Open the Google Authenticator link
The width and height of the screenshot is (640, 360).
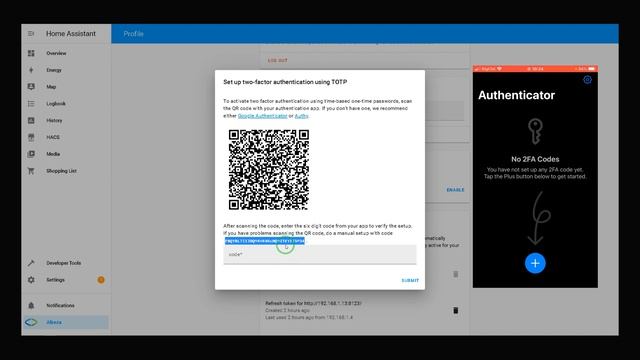coord(262,116)
